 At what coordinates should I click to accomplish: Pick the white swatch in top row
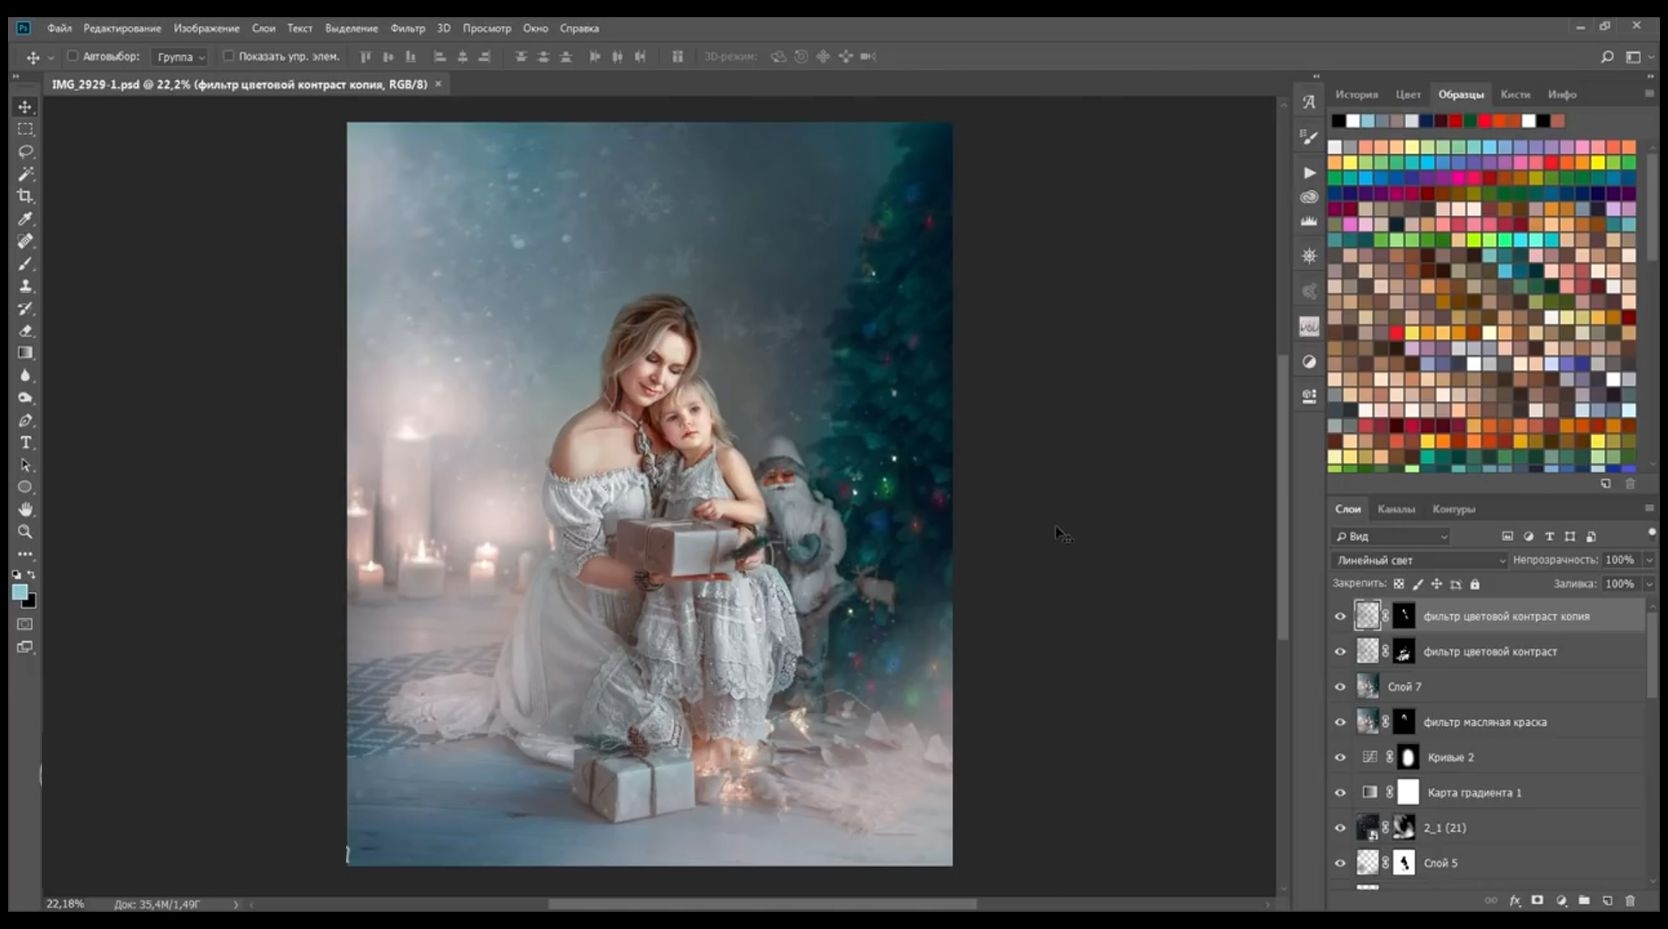point(1353,121)
